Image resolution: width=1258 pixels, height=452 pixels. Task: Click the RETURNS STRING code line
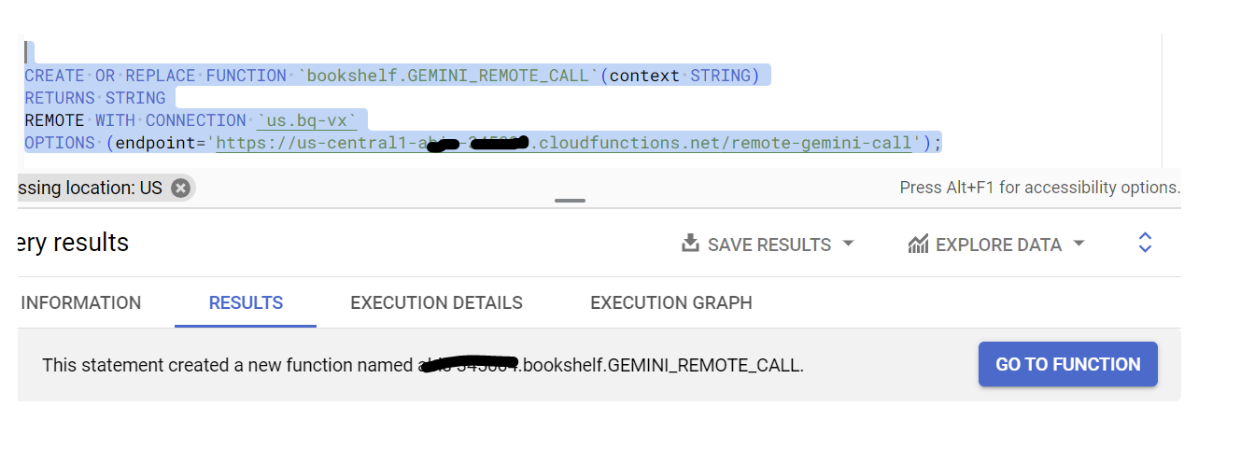click(x=95, y=98)
